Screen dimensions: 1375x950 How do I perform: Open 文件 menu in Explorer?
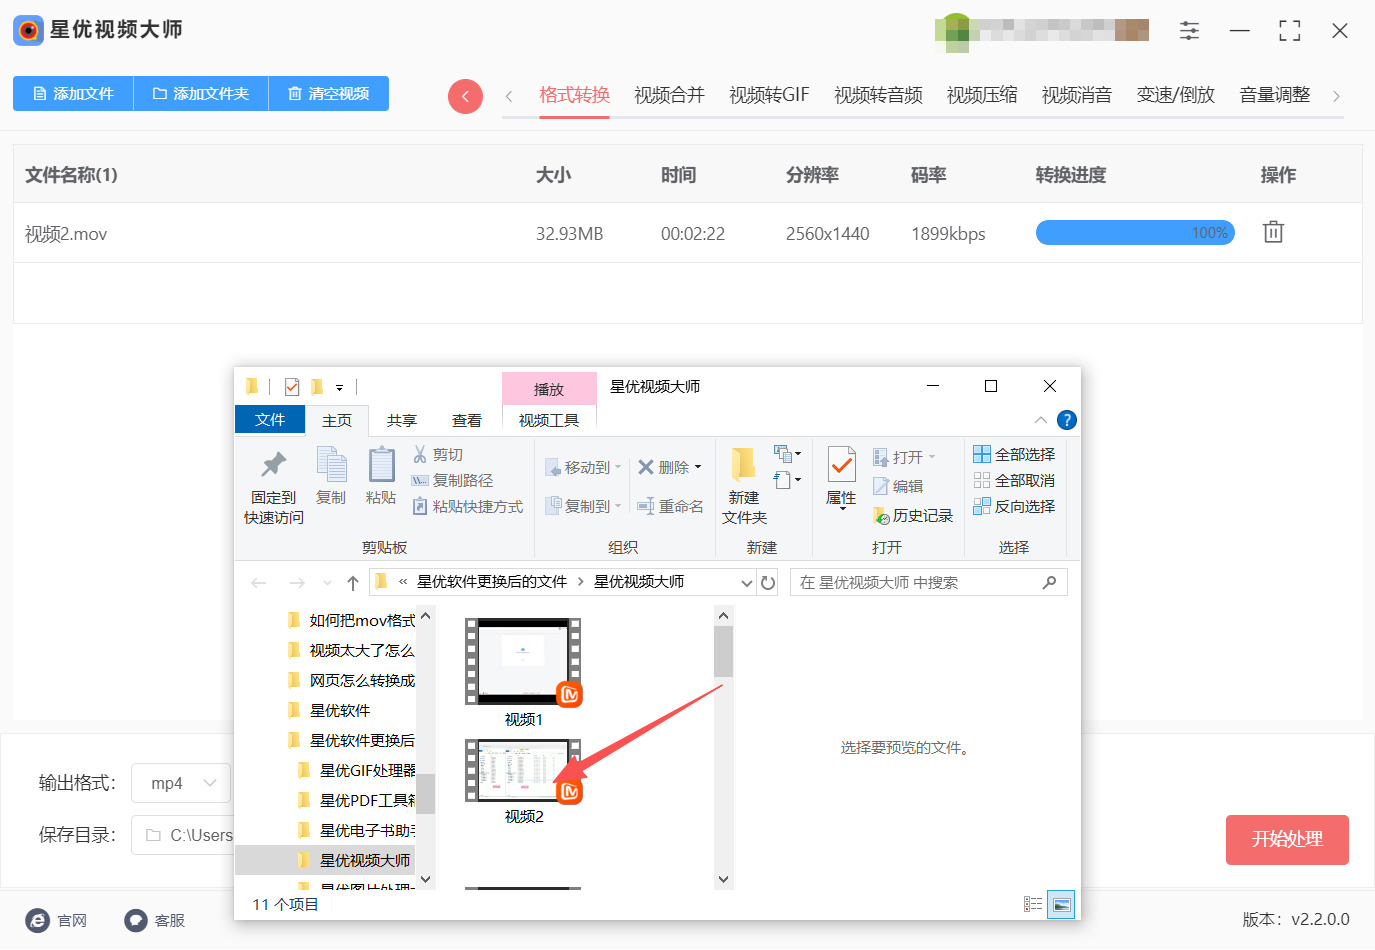point(270,420)
